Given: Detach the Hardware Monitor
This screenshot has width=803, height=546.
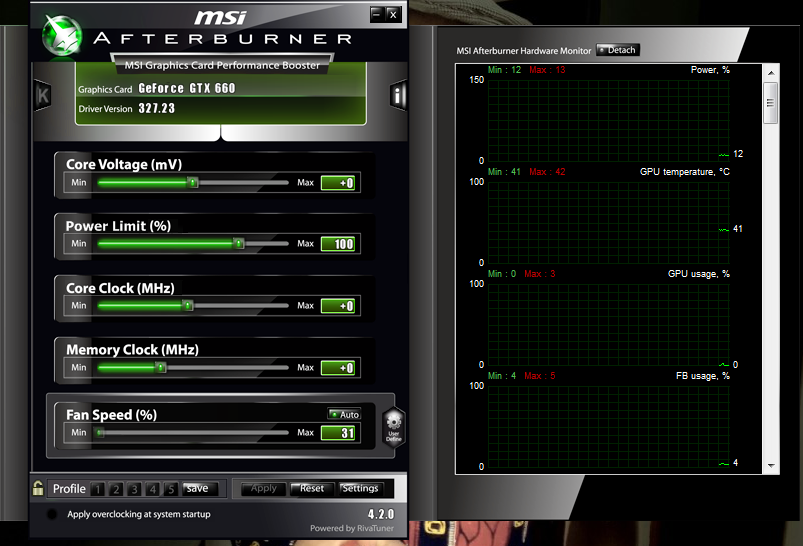Looking at the screenshot, I should tap(618, 50).
